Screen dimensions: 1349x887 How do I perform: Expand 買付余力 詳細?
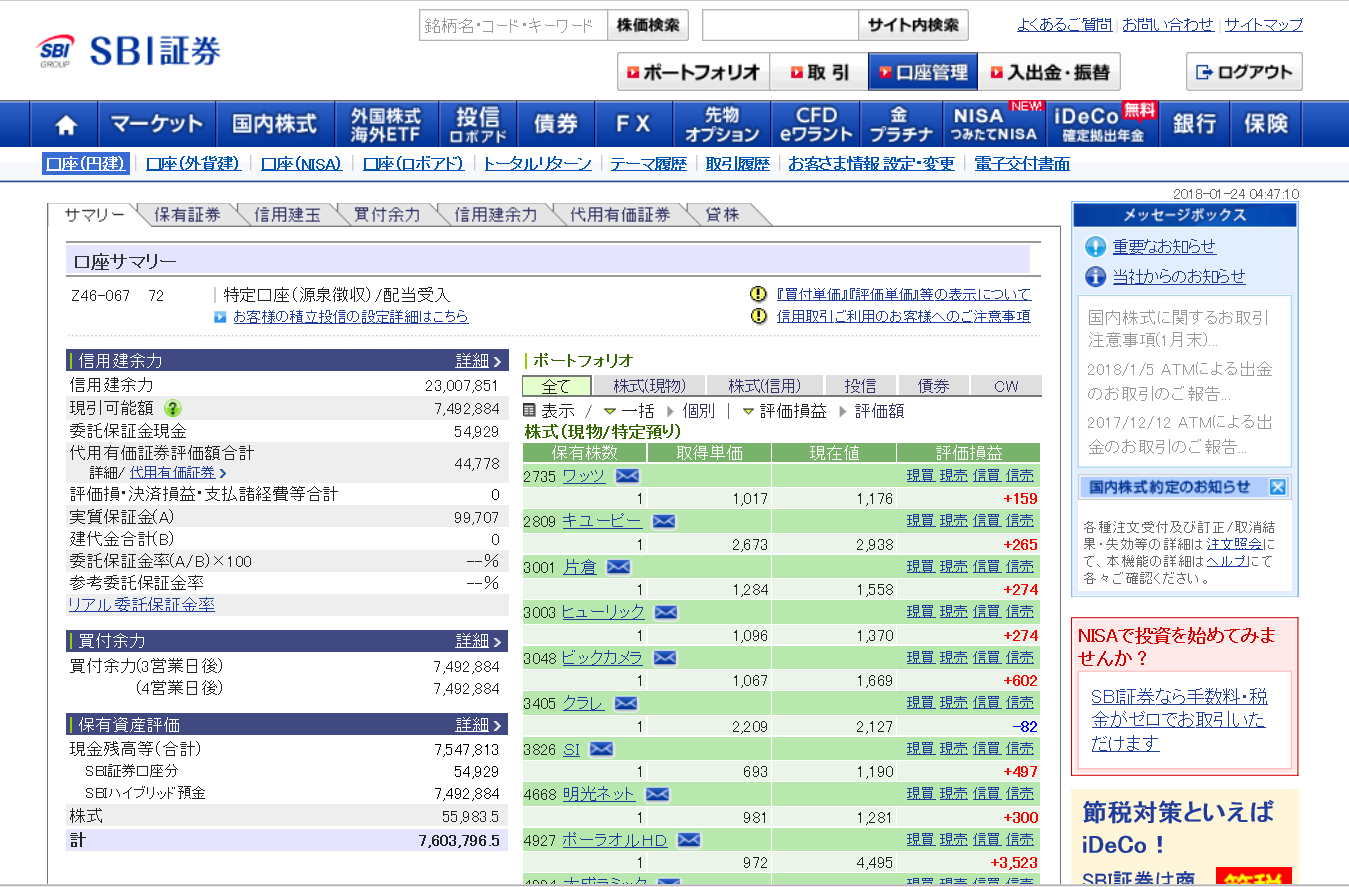point(479,641)
